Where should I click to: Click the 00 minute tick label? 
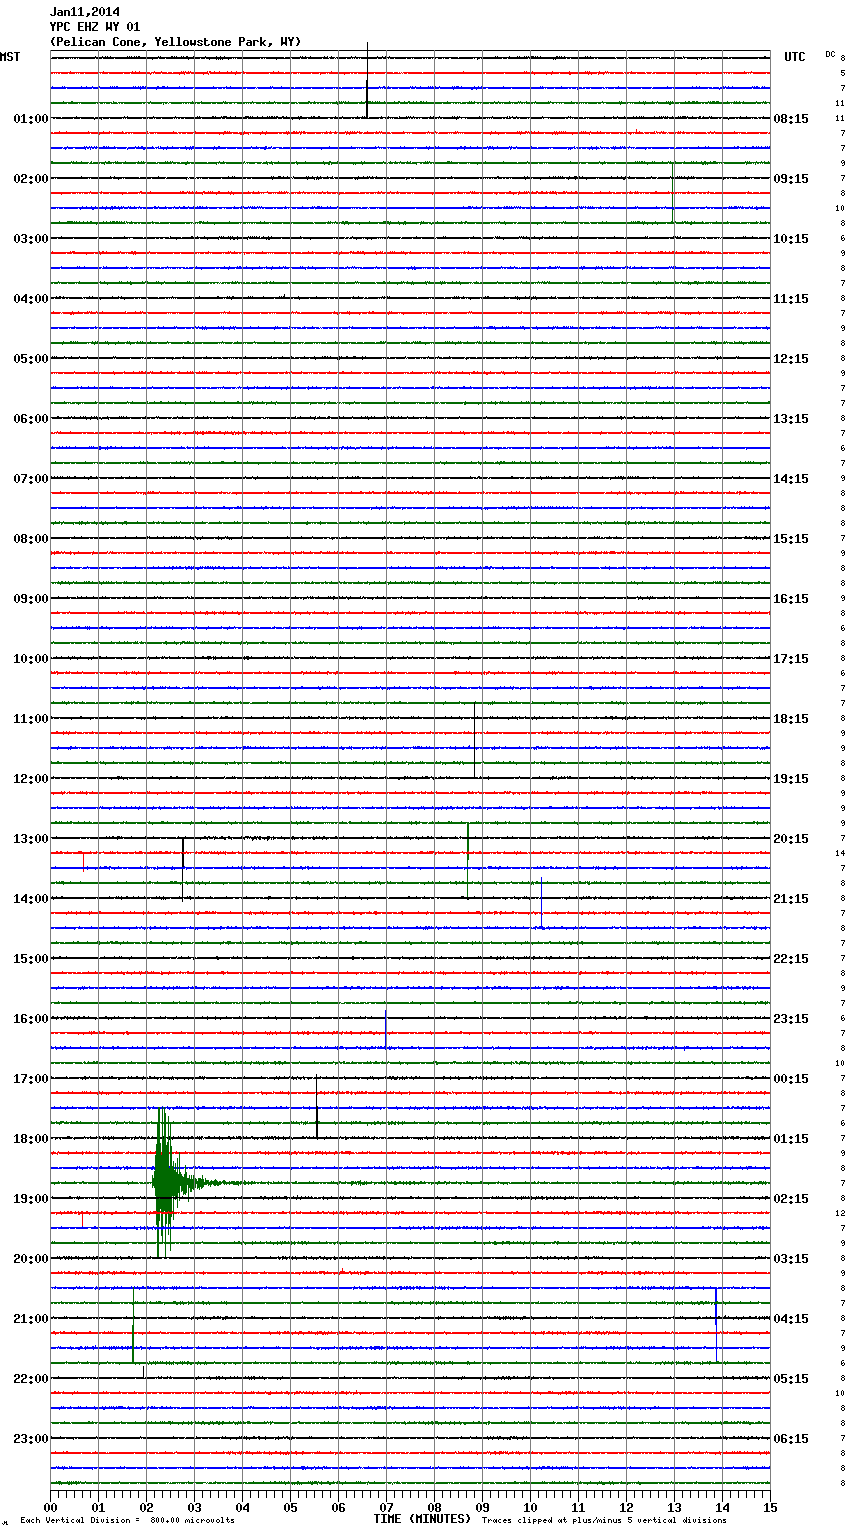(51, 1507)
